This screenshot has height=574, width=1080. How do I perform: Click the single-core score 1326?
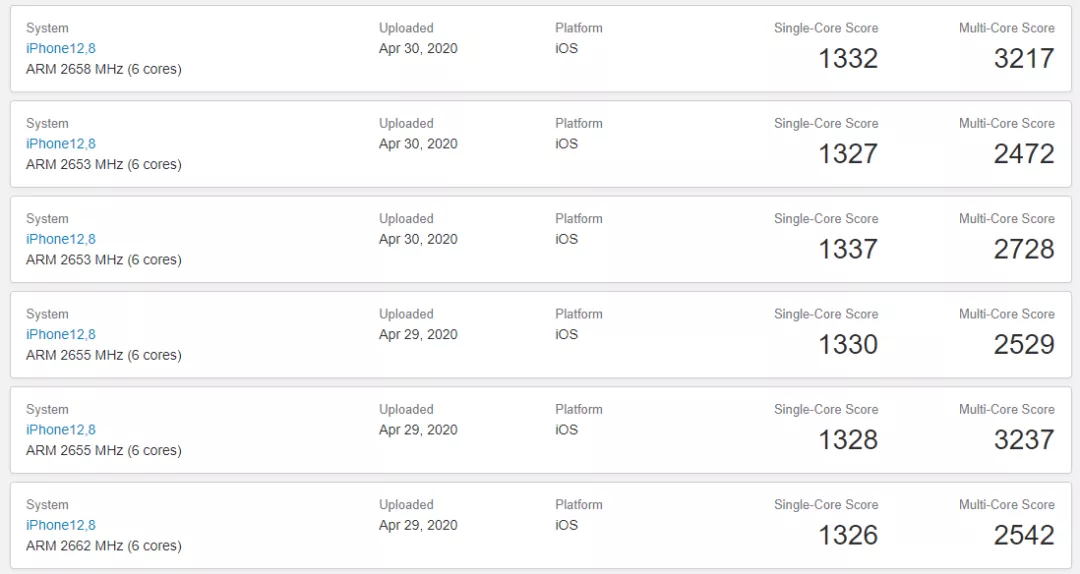848,535
